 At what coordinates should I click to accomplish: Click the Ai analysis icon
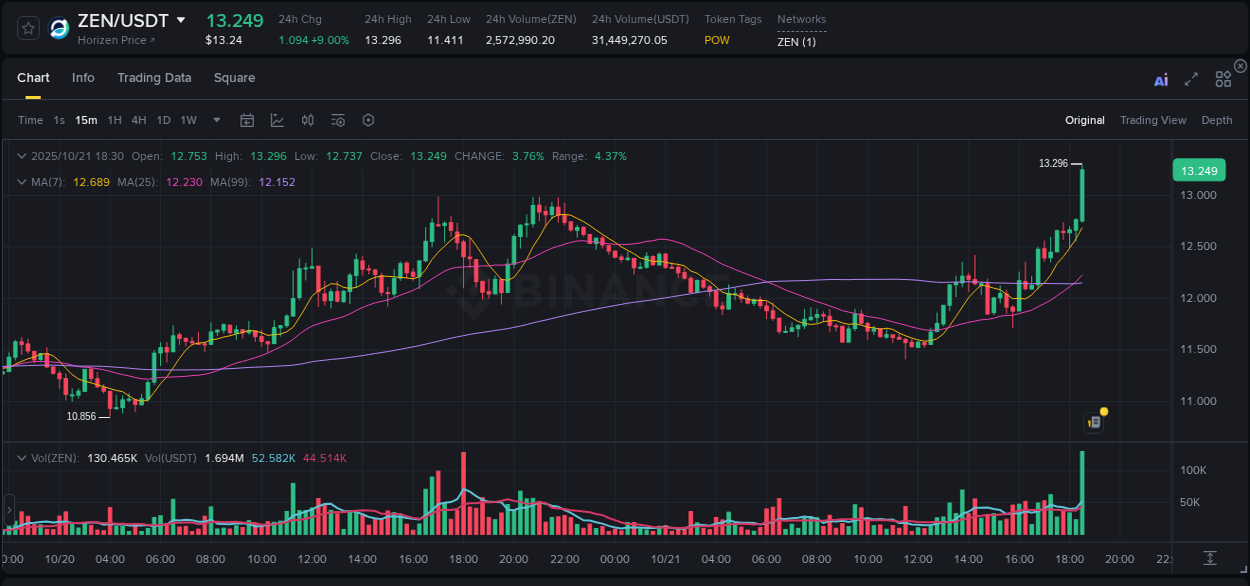click(1161, 78)
